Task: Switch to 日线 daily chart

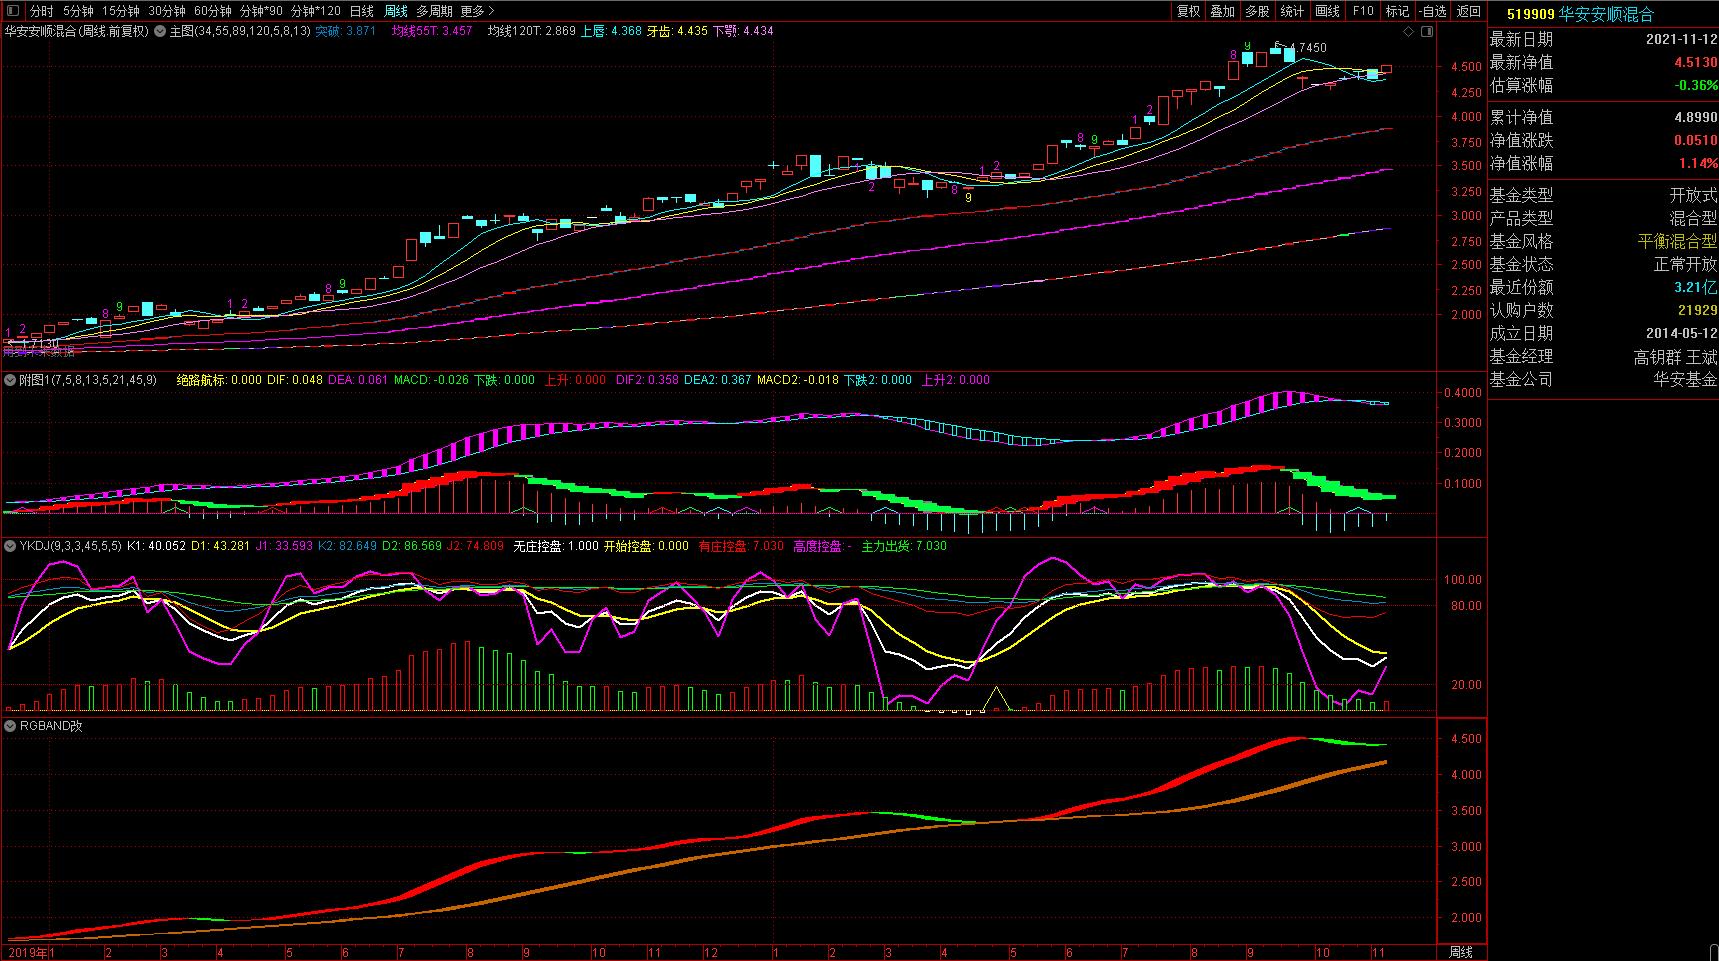Action: [x=361, y=11]
